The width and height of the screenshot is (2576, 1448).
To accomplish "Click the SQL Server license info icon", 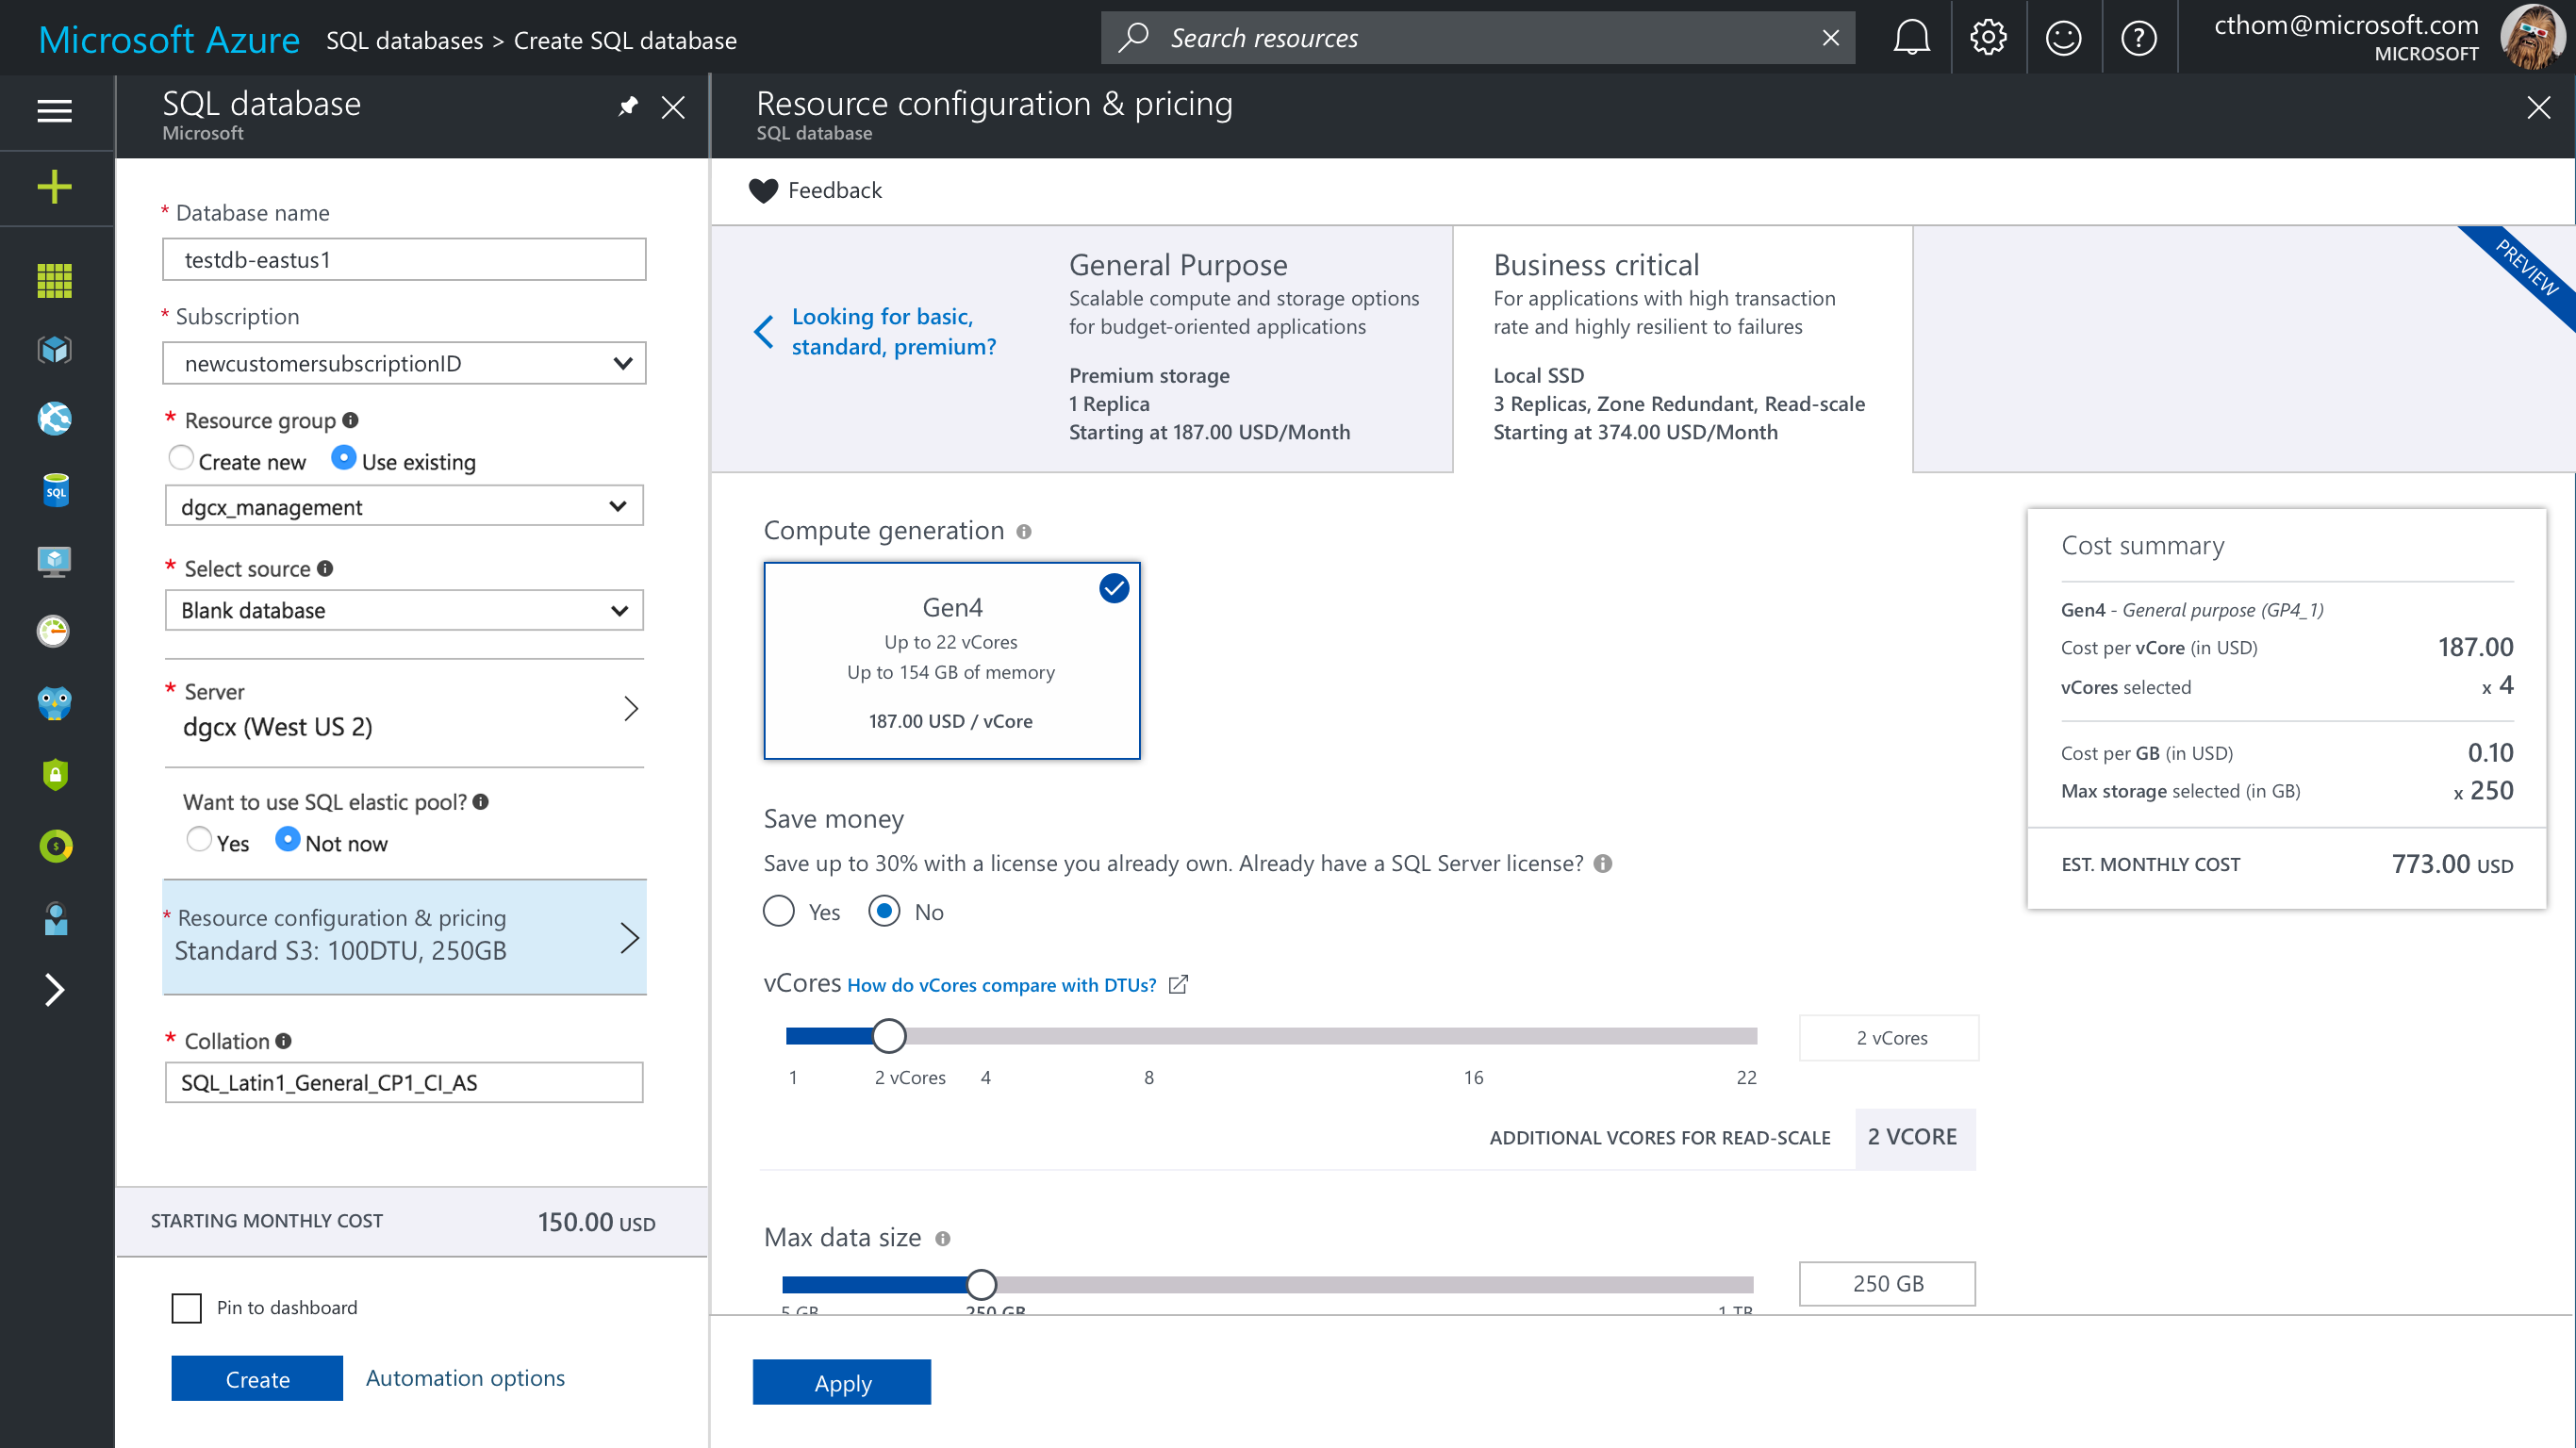I will tap(1602, 863).
